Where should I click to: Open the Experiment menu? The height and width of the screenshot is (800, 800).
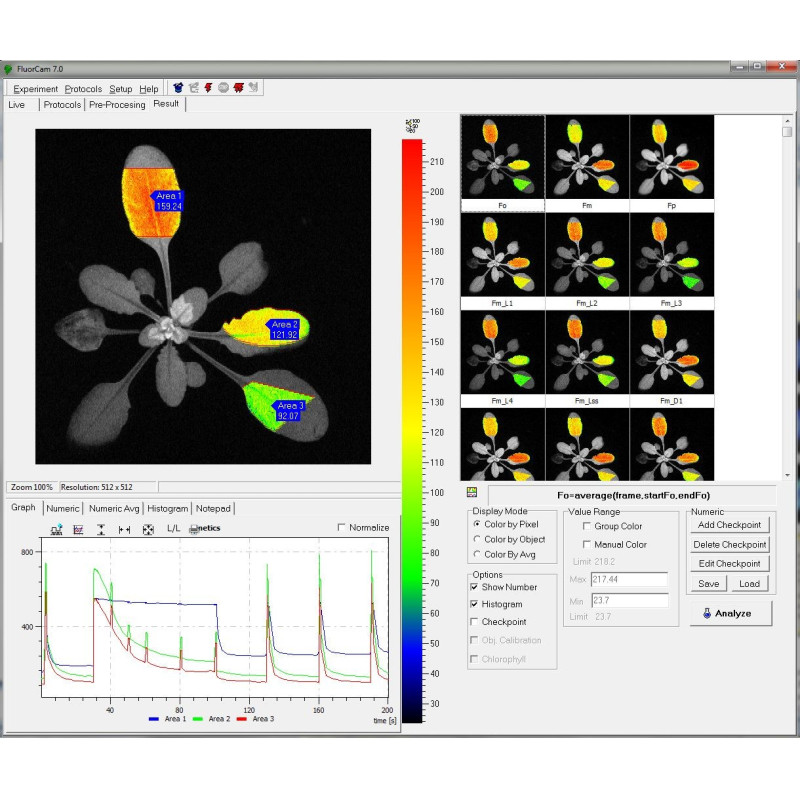pos(35,89)
